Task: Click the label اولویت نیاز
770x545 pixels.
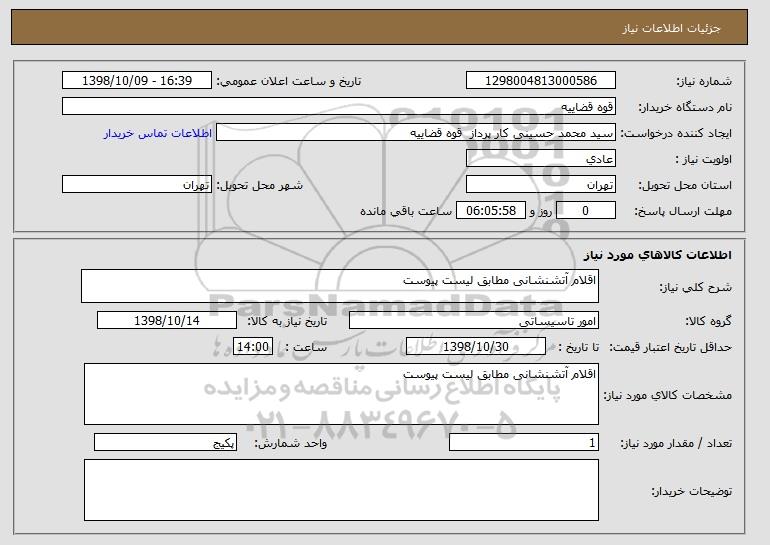Action: [x=703, y=160]
